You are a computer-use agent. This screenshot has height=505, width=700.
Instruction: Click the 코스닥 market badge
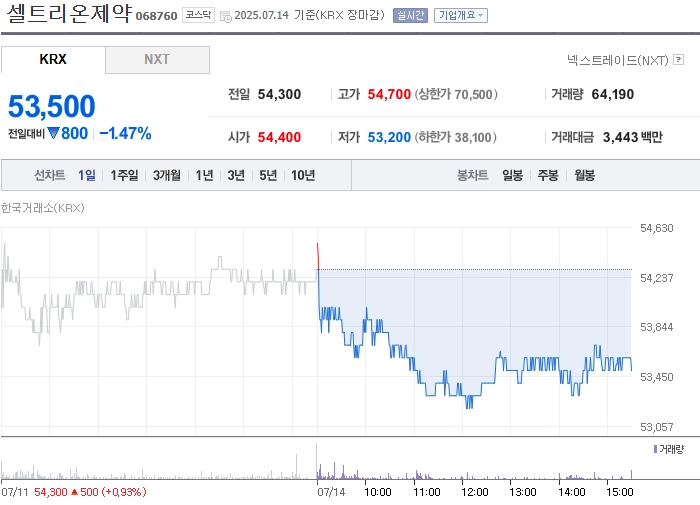tap(198, 15)
